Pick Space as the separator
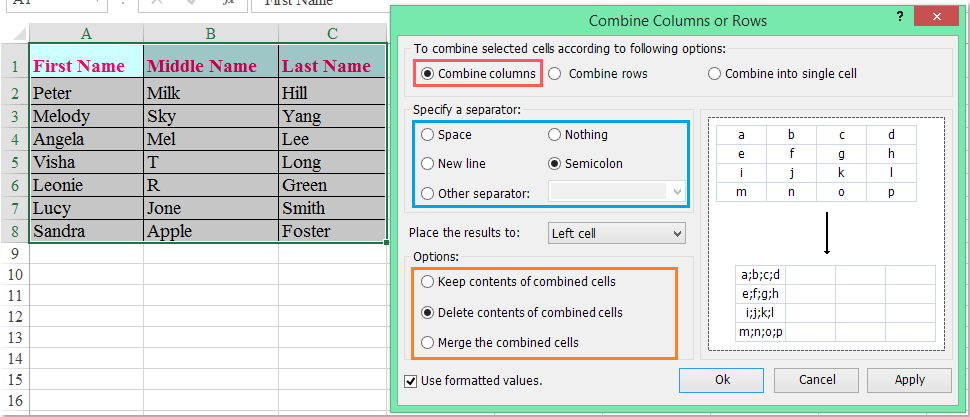Image resolution: width=970 pixels, height=417 pixels. pyautogui.click(x=429, y=134)
